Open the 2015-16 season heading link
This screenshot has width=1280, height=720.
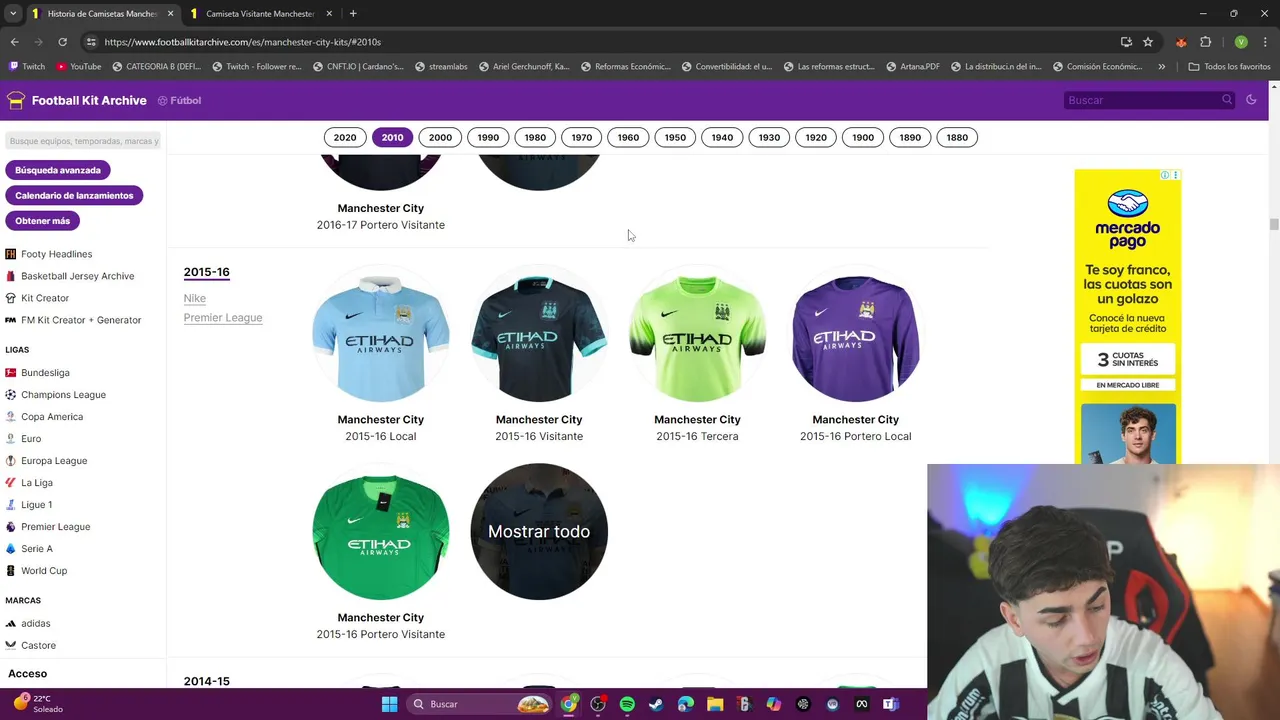(x=206, y=272)
